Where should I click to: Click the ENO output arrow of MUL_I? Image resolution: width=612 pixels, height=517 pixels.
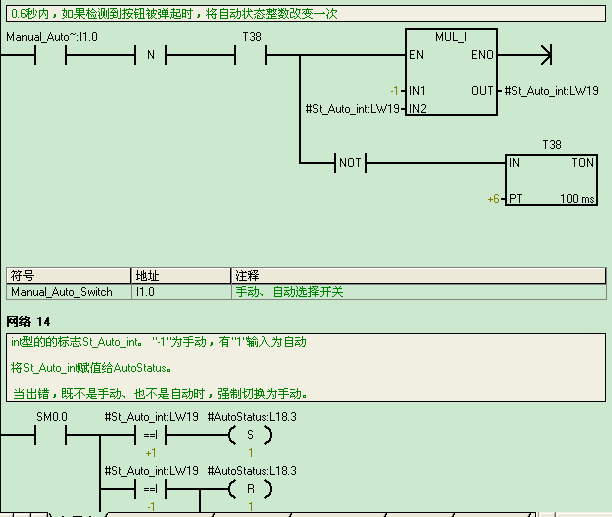[546, 55]
